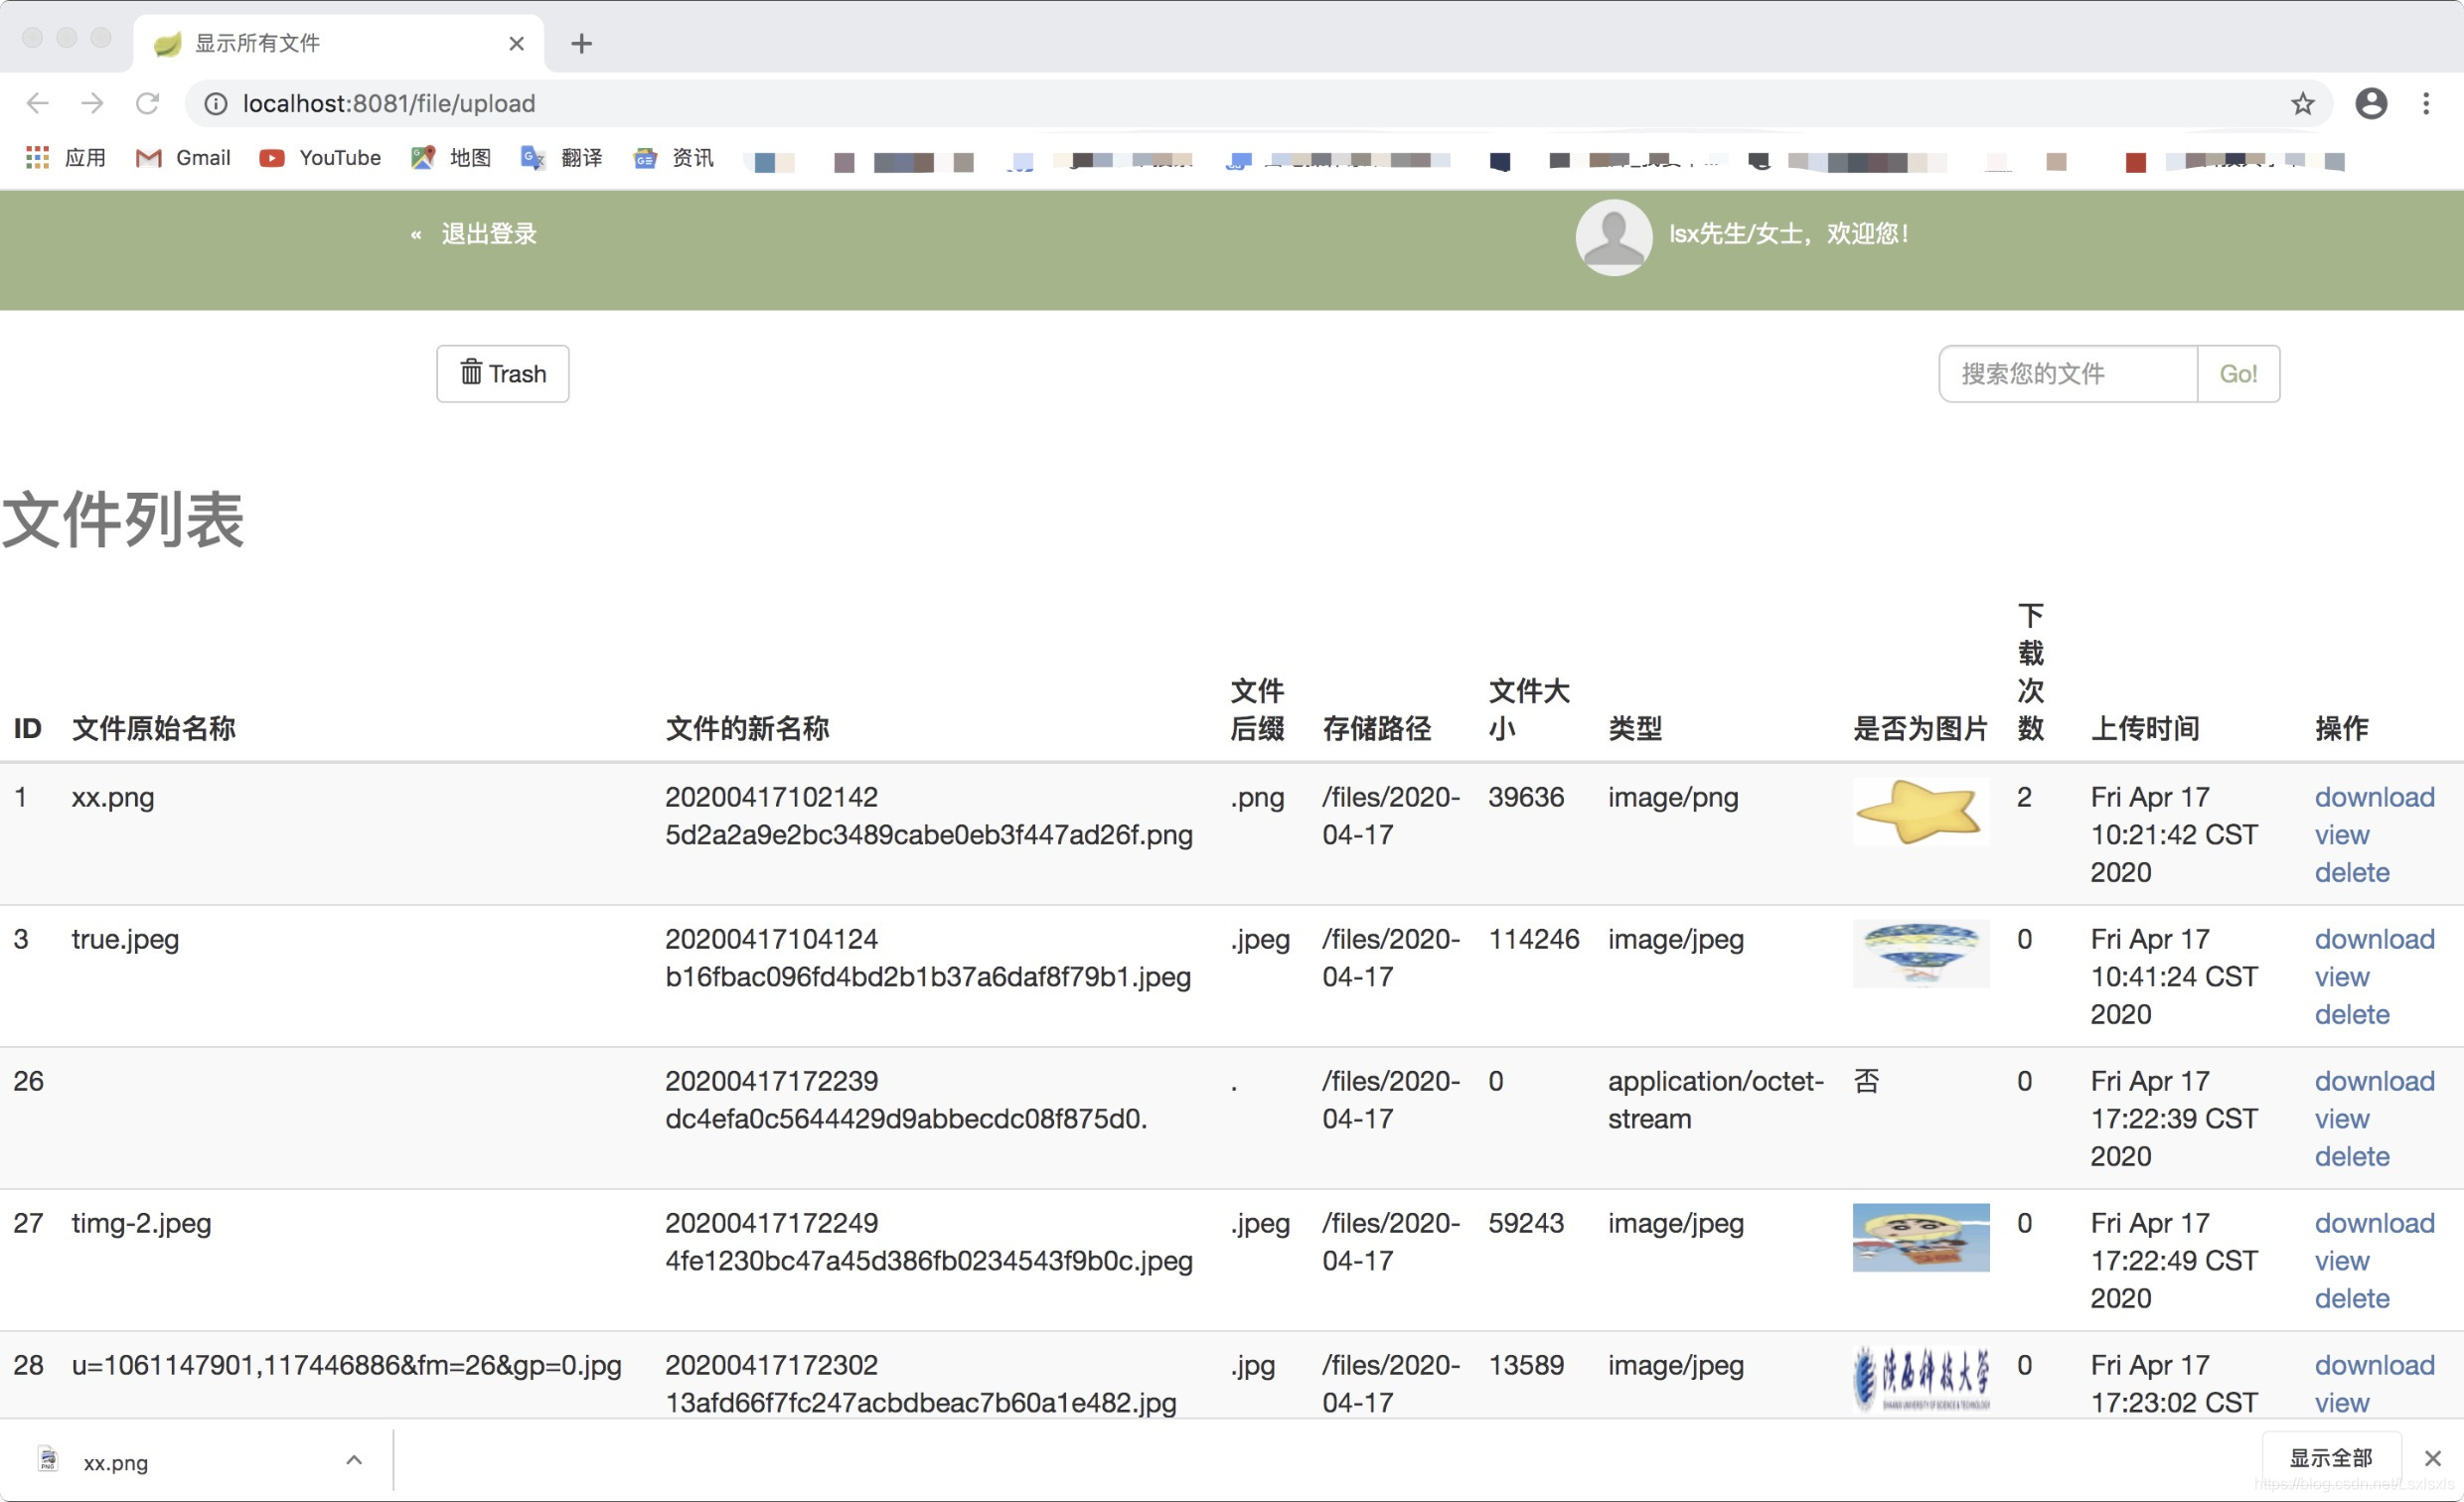Reload the page with the refresh icon
The height and width of the screenshot is (1502, 2464).
148,103
